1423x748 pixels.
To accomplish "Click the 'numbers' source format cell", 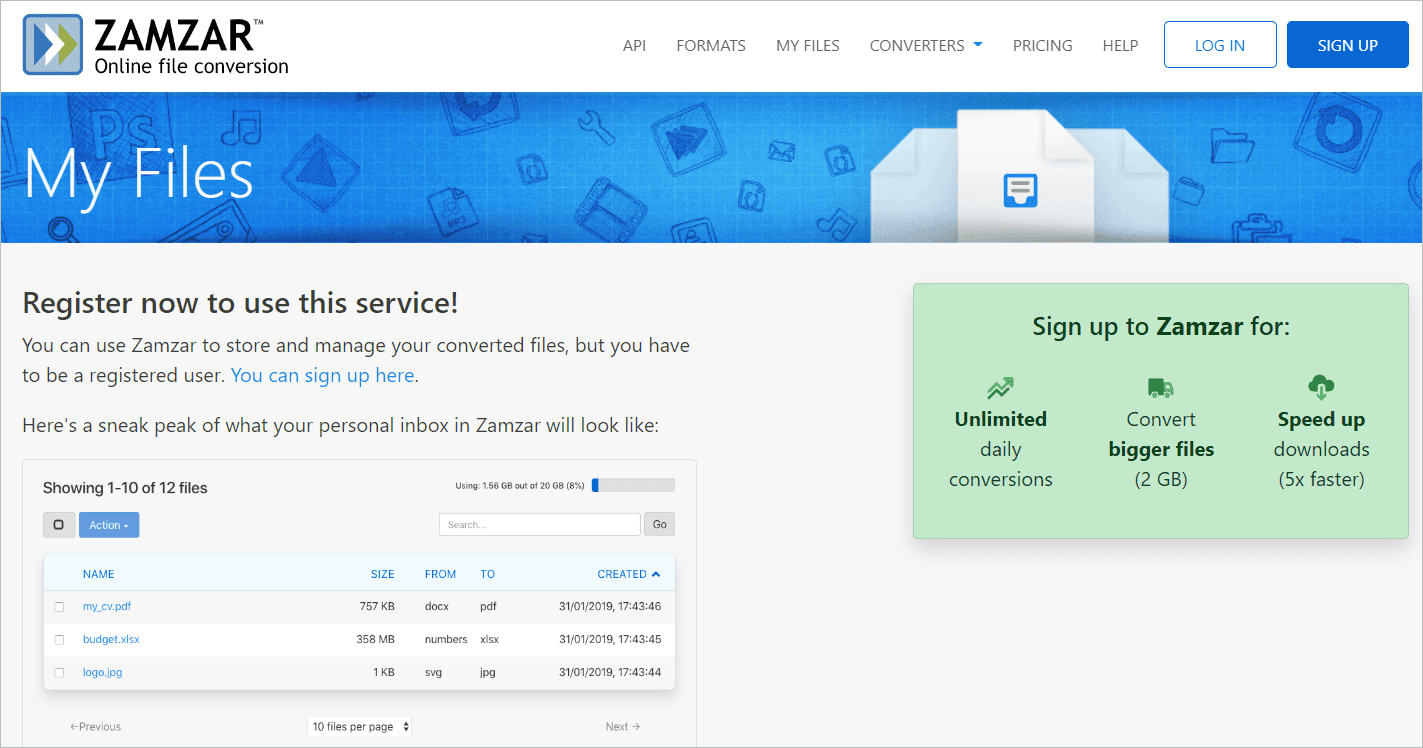I will coord(446,639).
